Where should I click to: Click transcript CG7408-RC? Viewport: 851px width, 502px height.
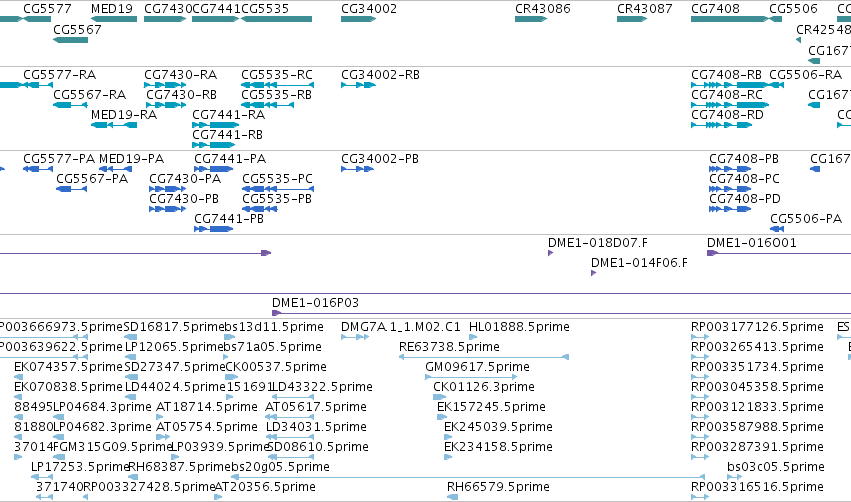pyautogui.click(x=730, y=105)
